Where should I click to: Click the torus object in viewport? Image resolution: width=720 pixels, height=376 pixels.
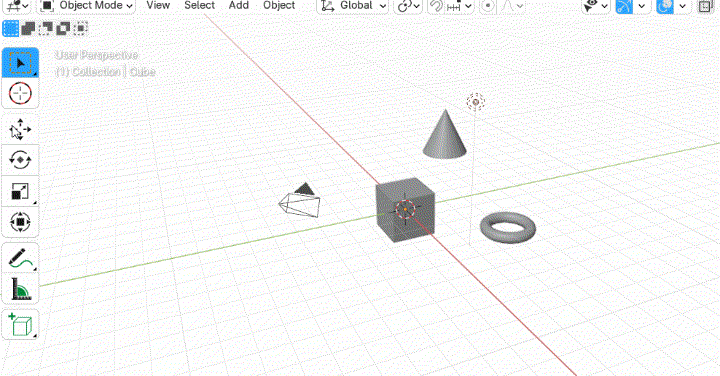508,227
